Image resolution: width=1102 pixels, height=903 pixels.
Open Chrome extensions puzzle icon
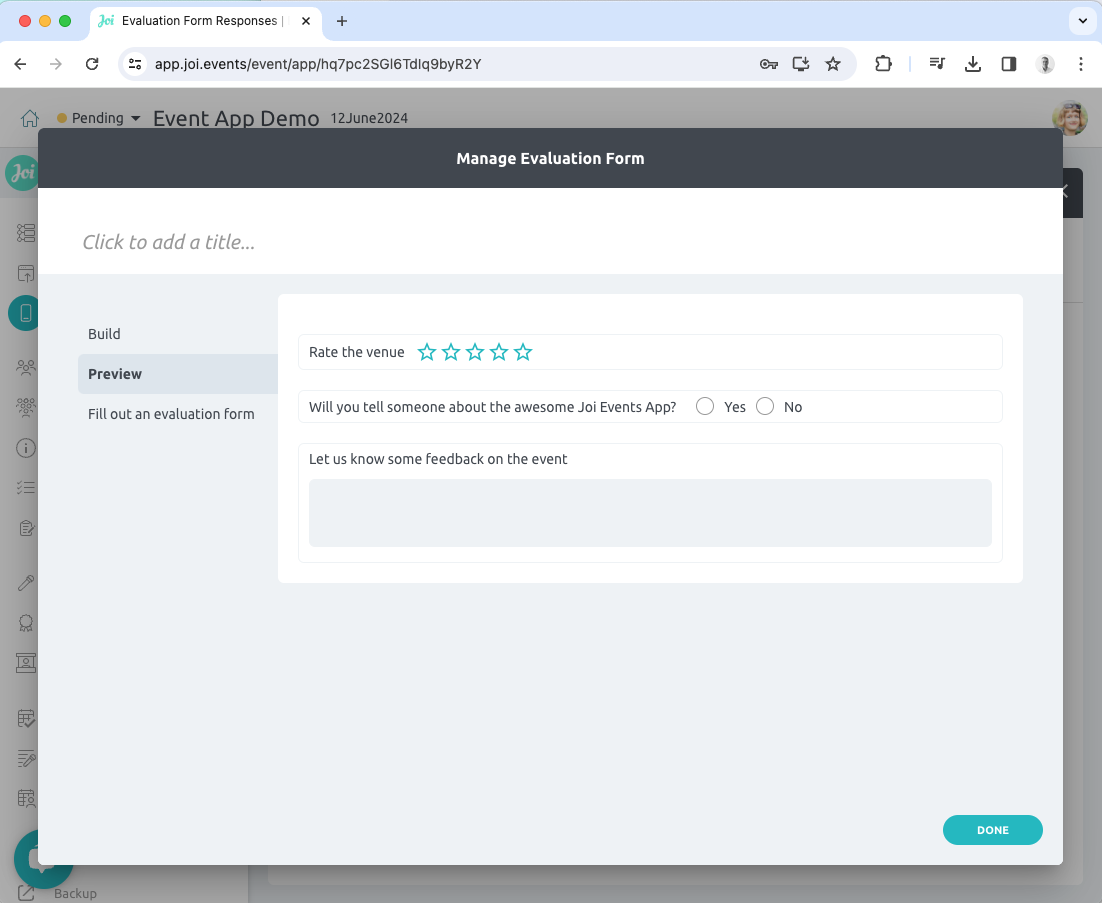[883, 64]
